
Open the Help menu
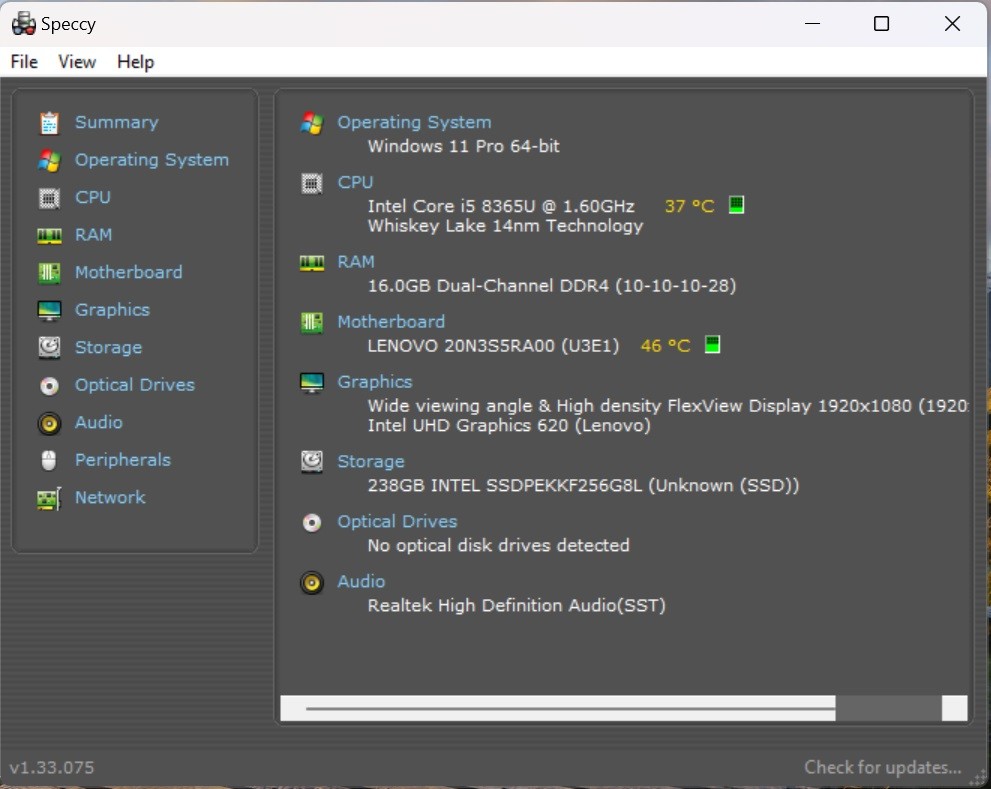pyautogui.click(x=135, y=62)
